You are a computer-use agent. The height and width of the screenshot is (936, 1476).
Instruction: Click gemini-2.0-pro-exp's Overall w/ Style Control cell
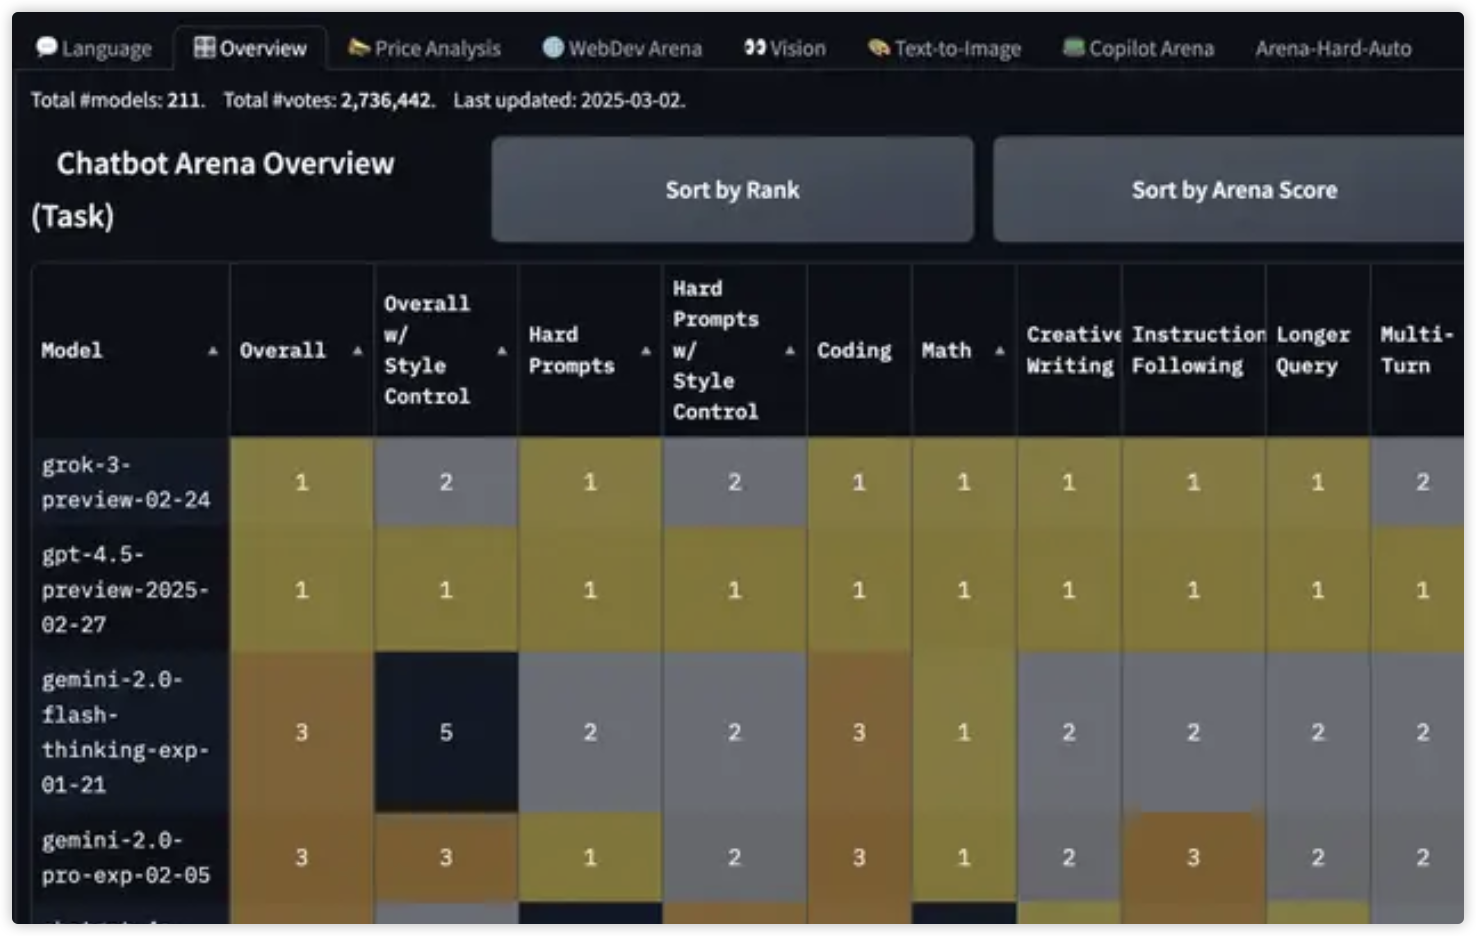click(446, 857)
